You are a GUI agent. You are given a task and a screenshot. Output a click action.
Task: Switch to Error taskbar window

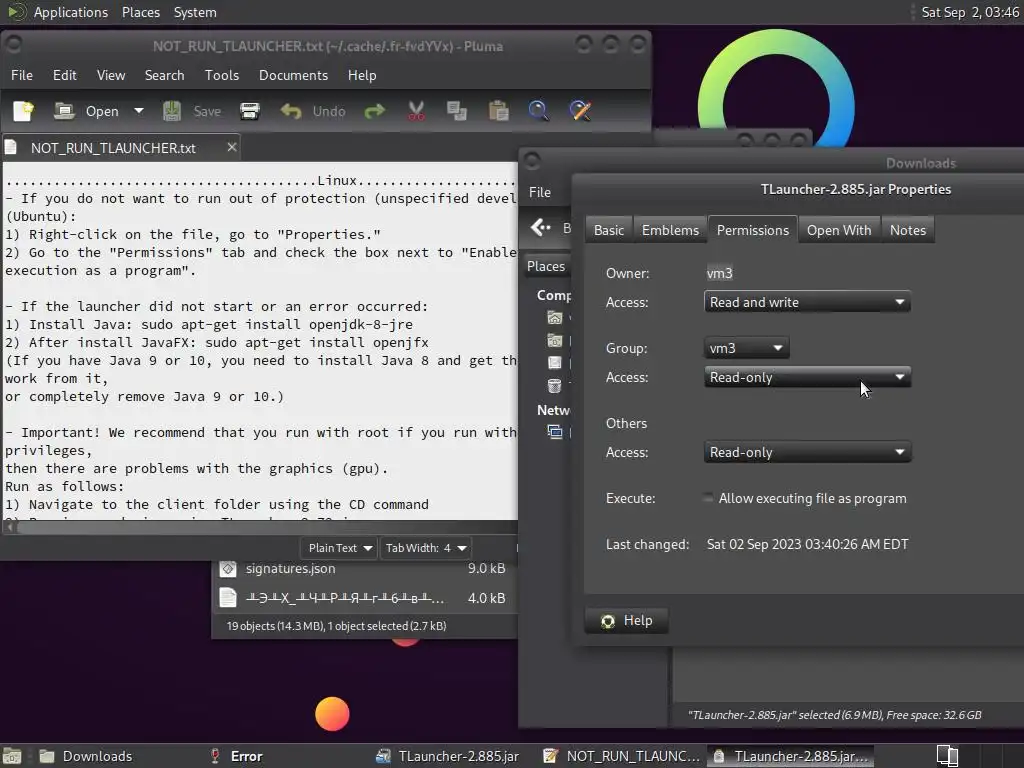[236, 756]
